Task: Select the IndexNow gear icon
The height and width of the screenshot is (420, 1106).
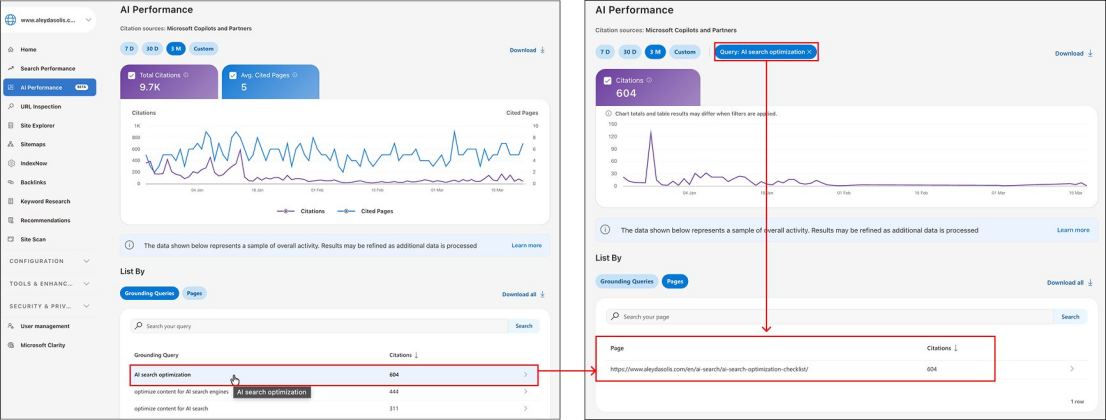Action: point(11,163)
